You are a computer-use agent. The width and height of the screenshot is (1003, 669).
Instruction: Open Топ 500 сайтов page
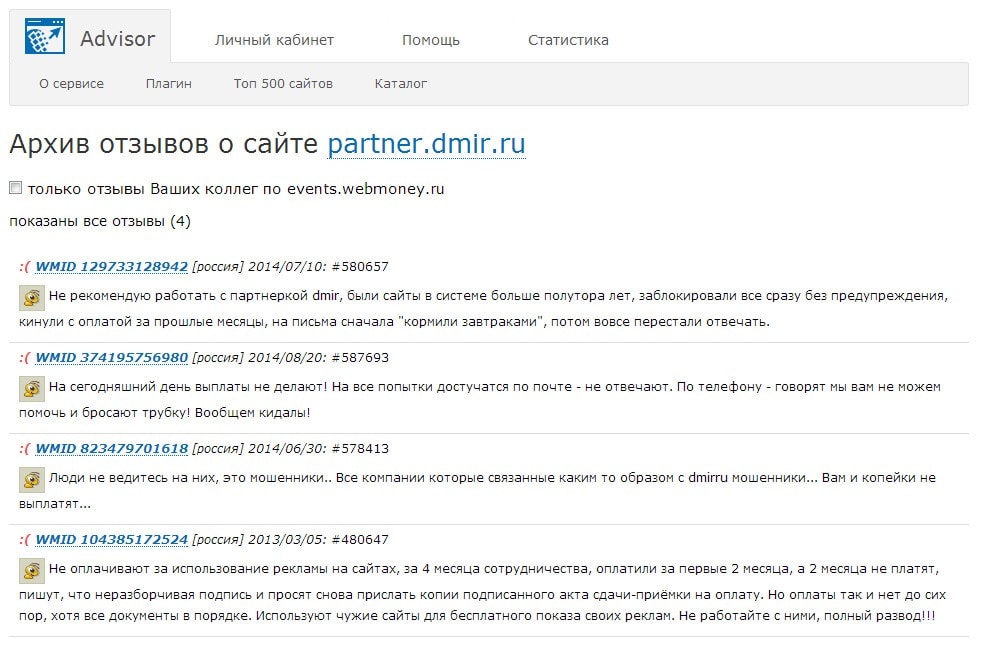pos(283,84)
